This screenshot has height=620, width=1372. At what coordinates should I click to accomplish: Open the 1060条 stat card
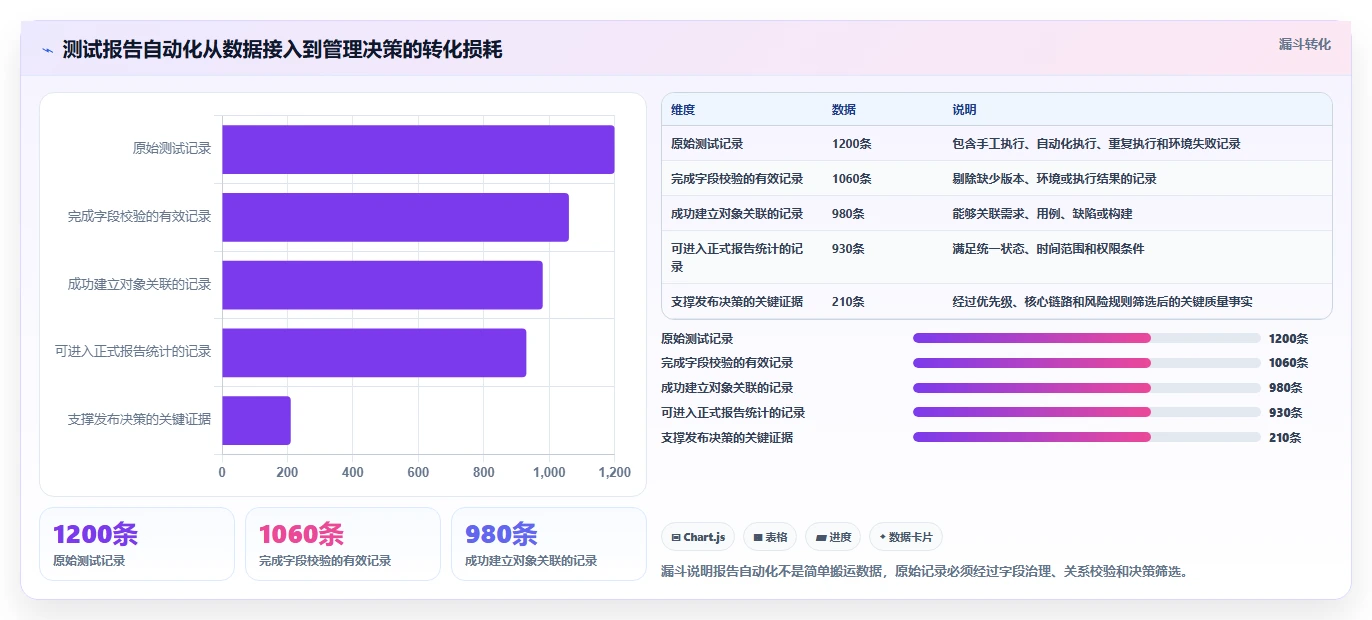pos(343,544)
